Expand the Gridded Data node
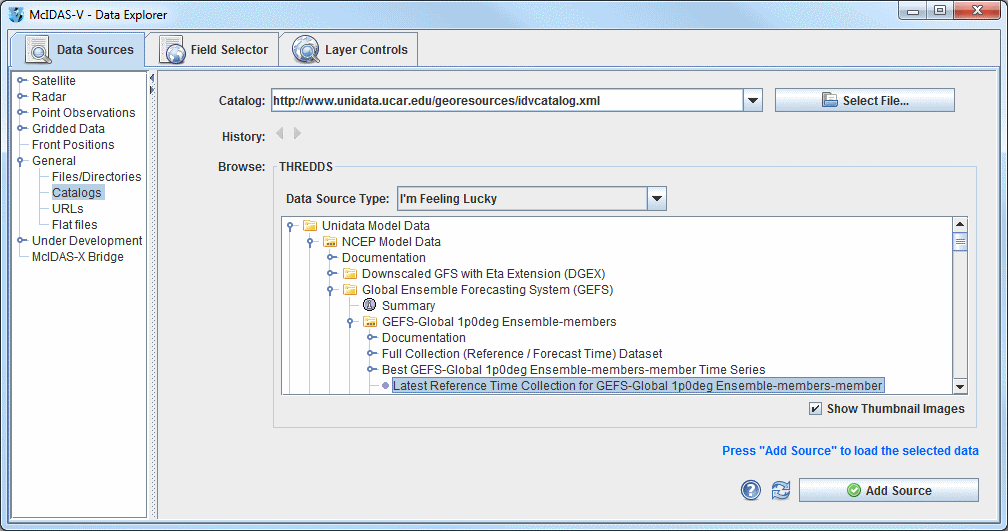Screen dimensions: 1008x531 point(21,129)
